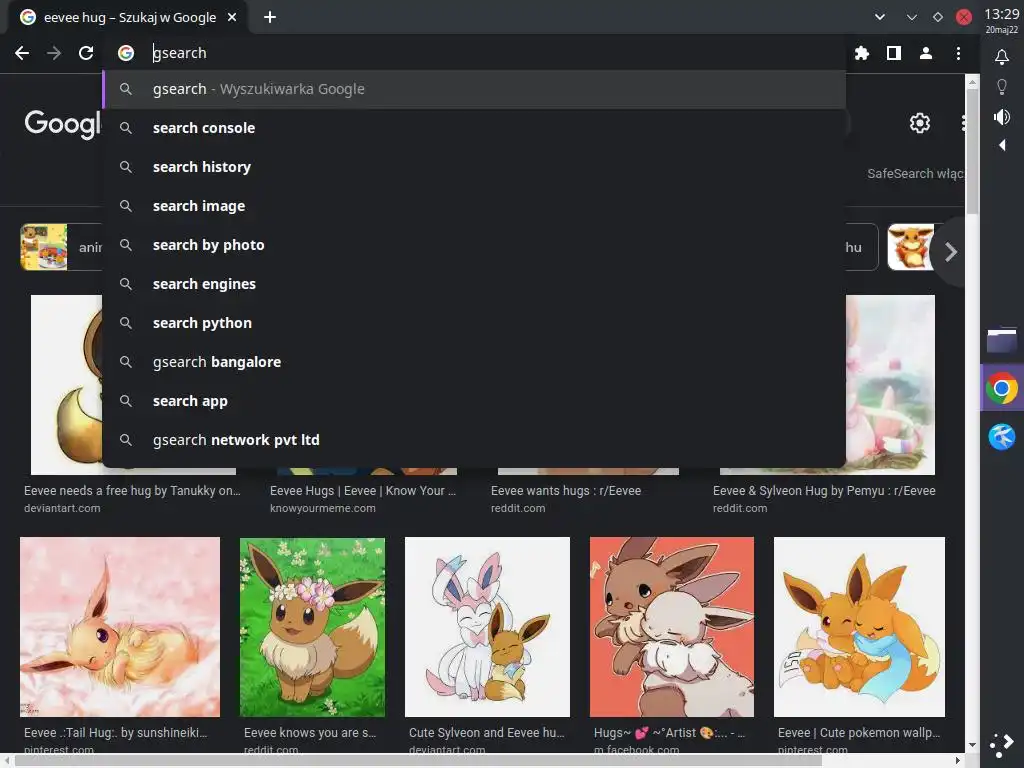Open Google quick settings gear

(920, 123)
